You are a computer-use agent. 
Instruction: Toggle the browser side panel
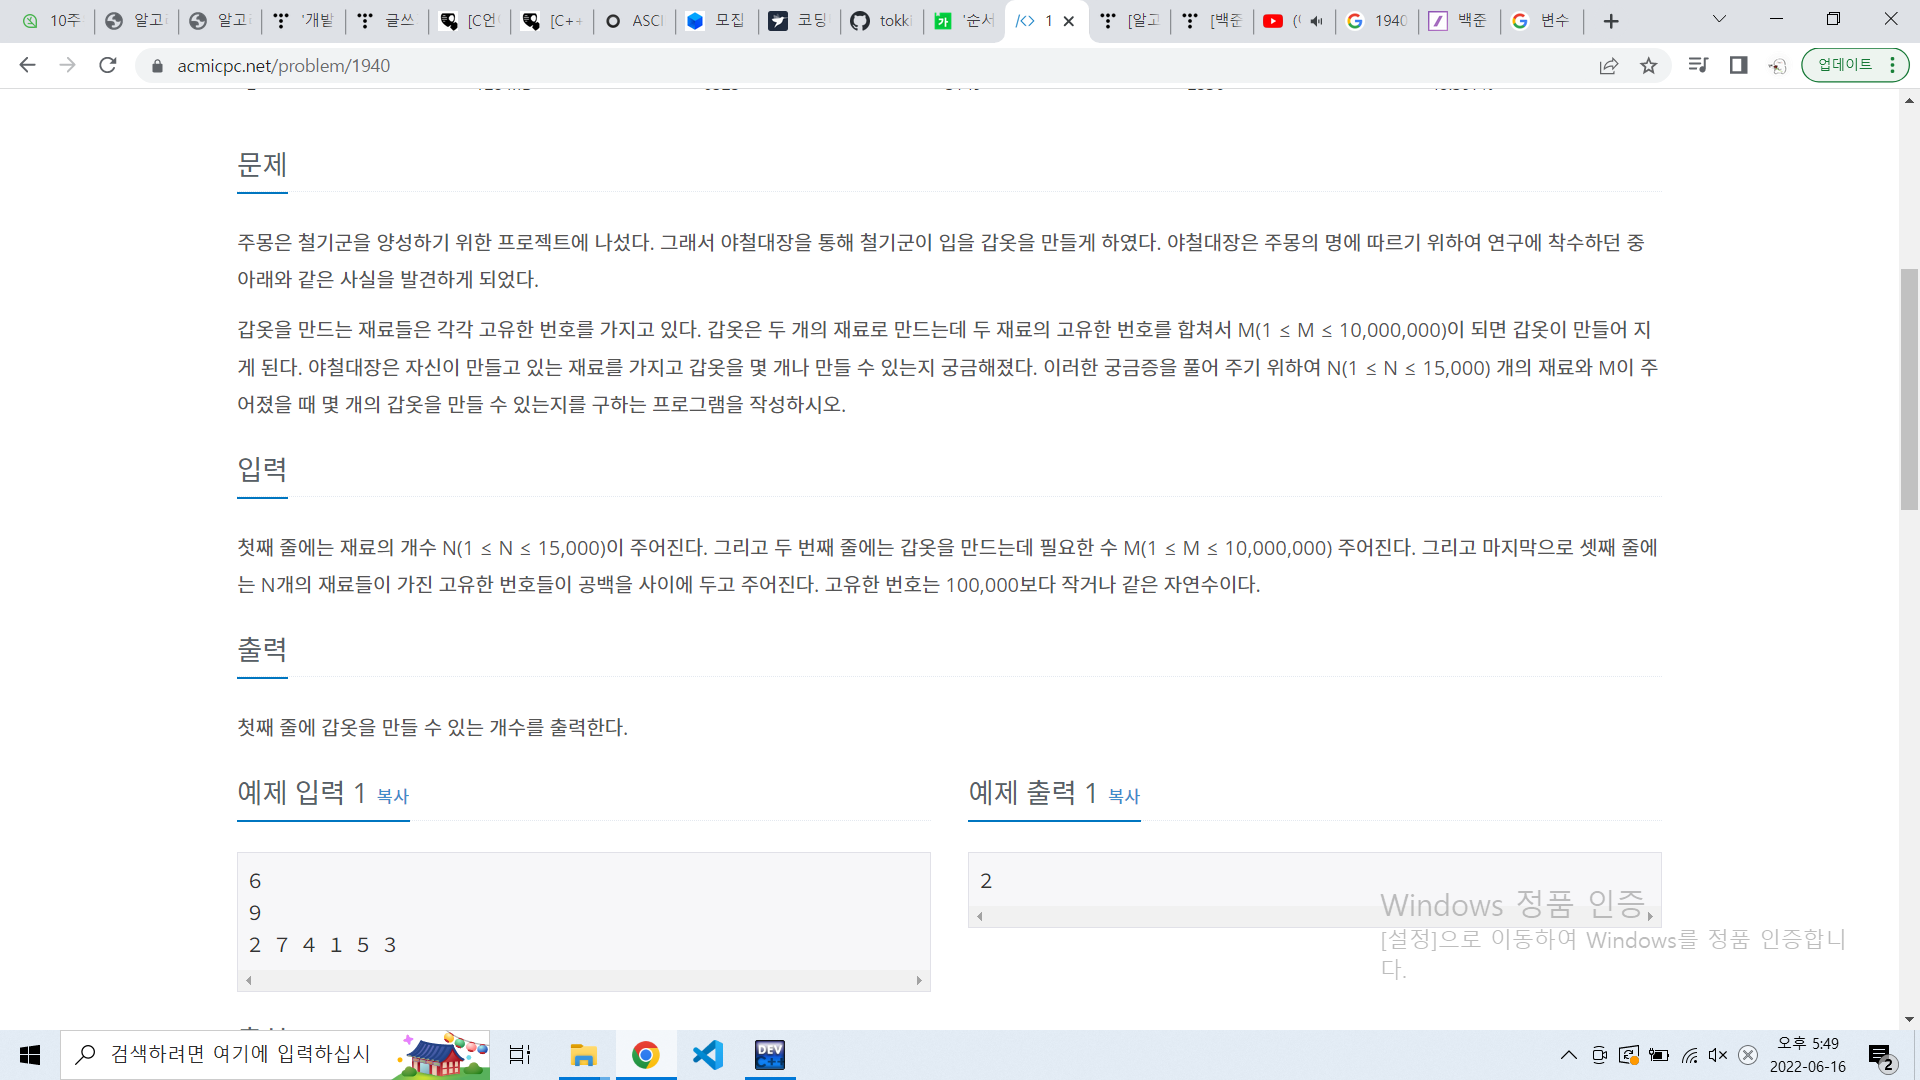pyautogui.click(x=1738, y=65)
